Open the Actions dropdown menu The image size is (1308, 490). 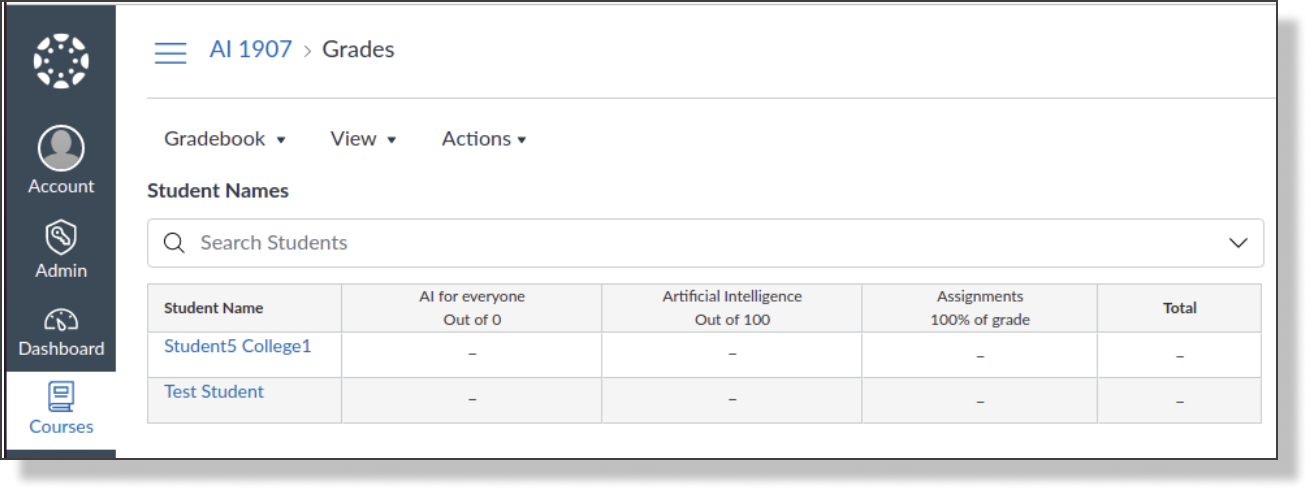pyautogui.click(x=484, y=139)
